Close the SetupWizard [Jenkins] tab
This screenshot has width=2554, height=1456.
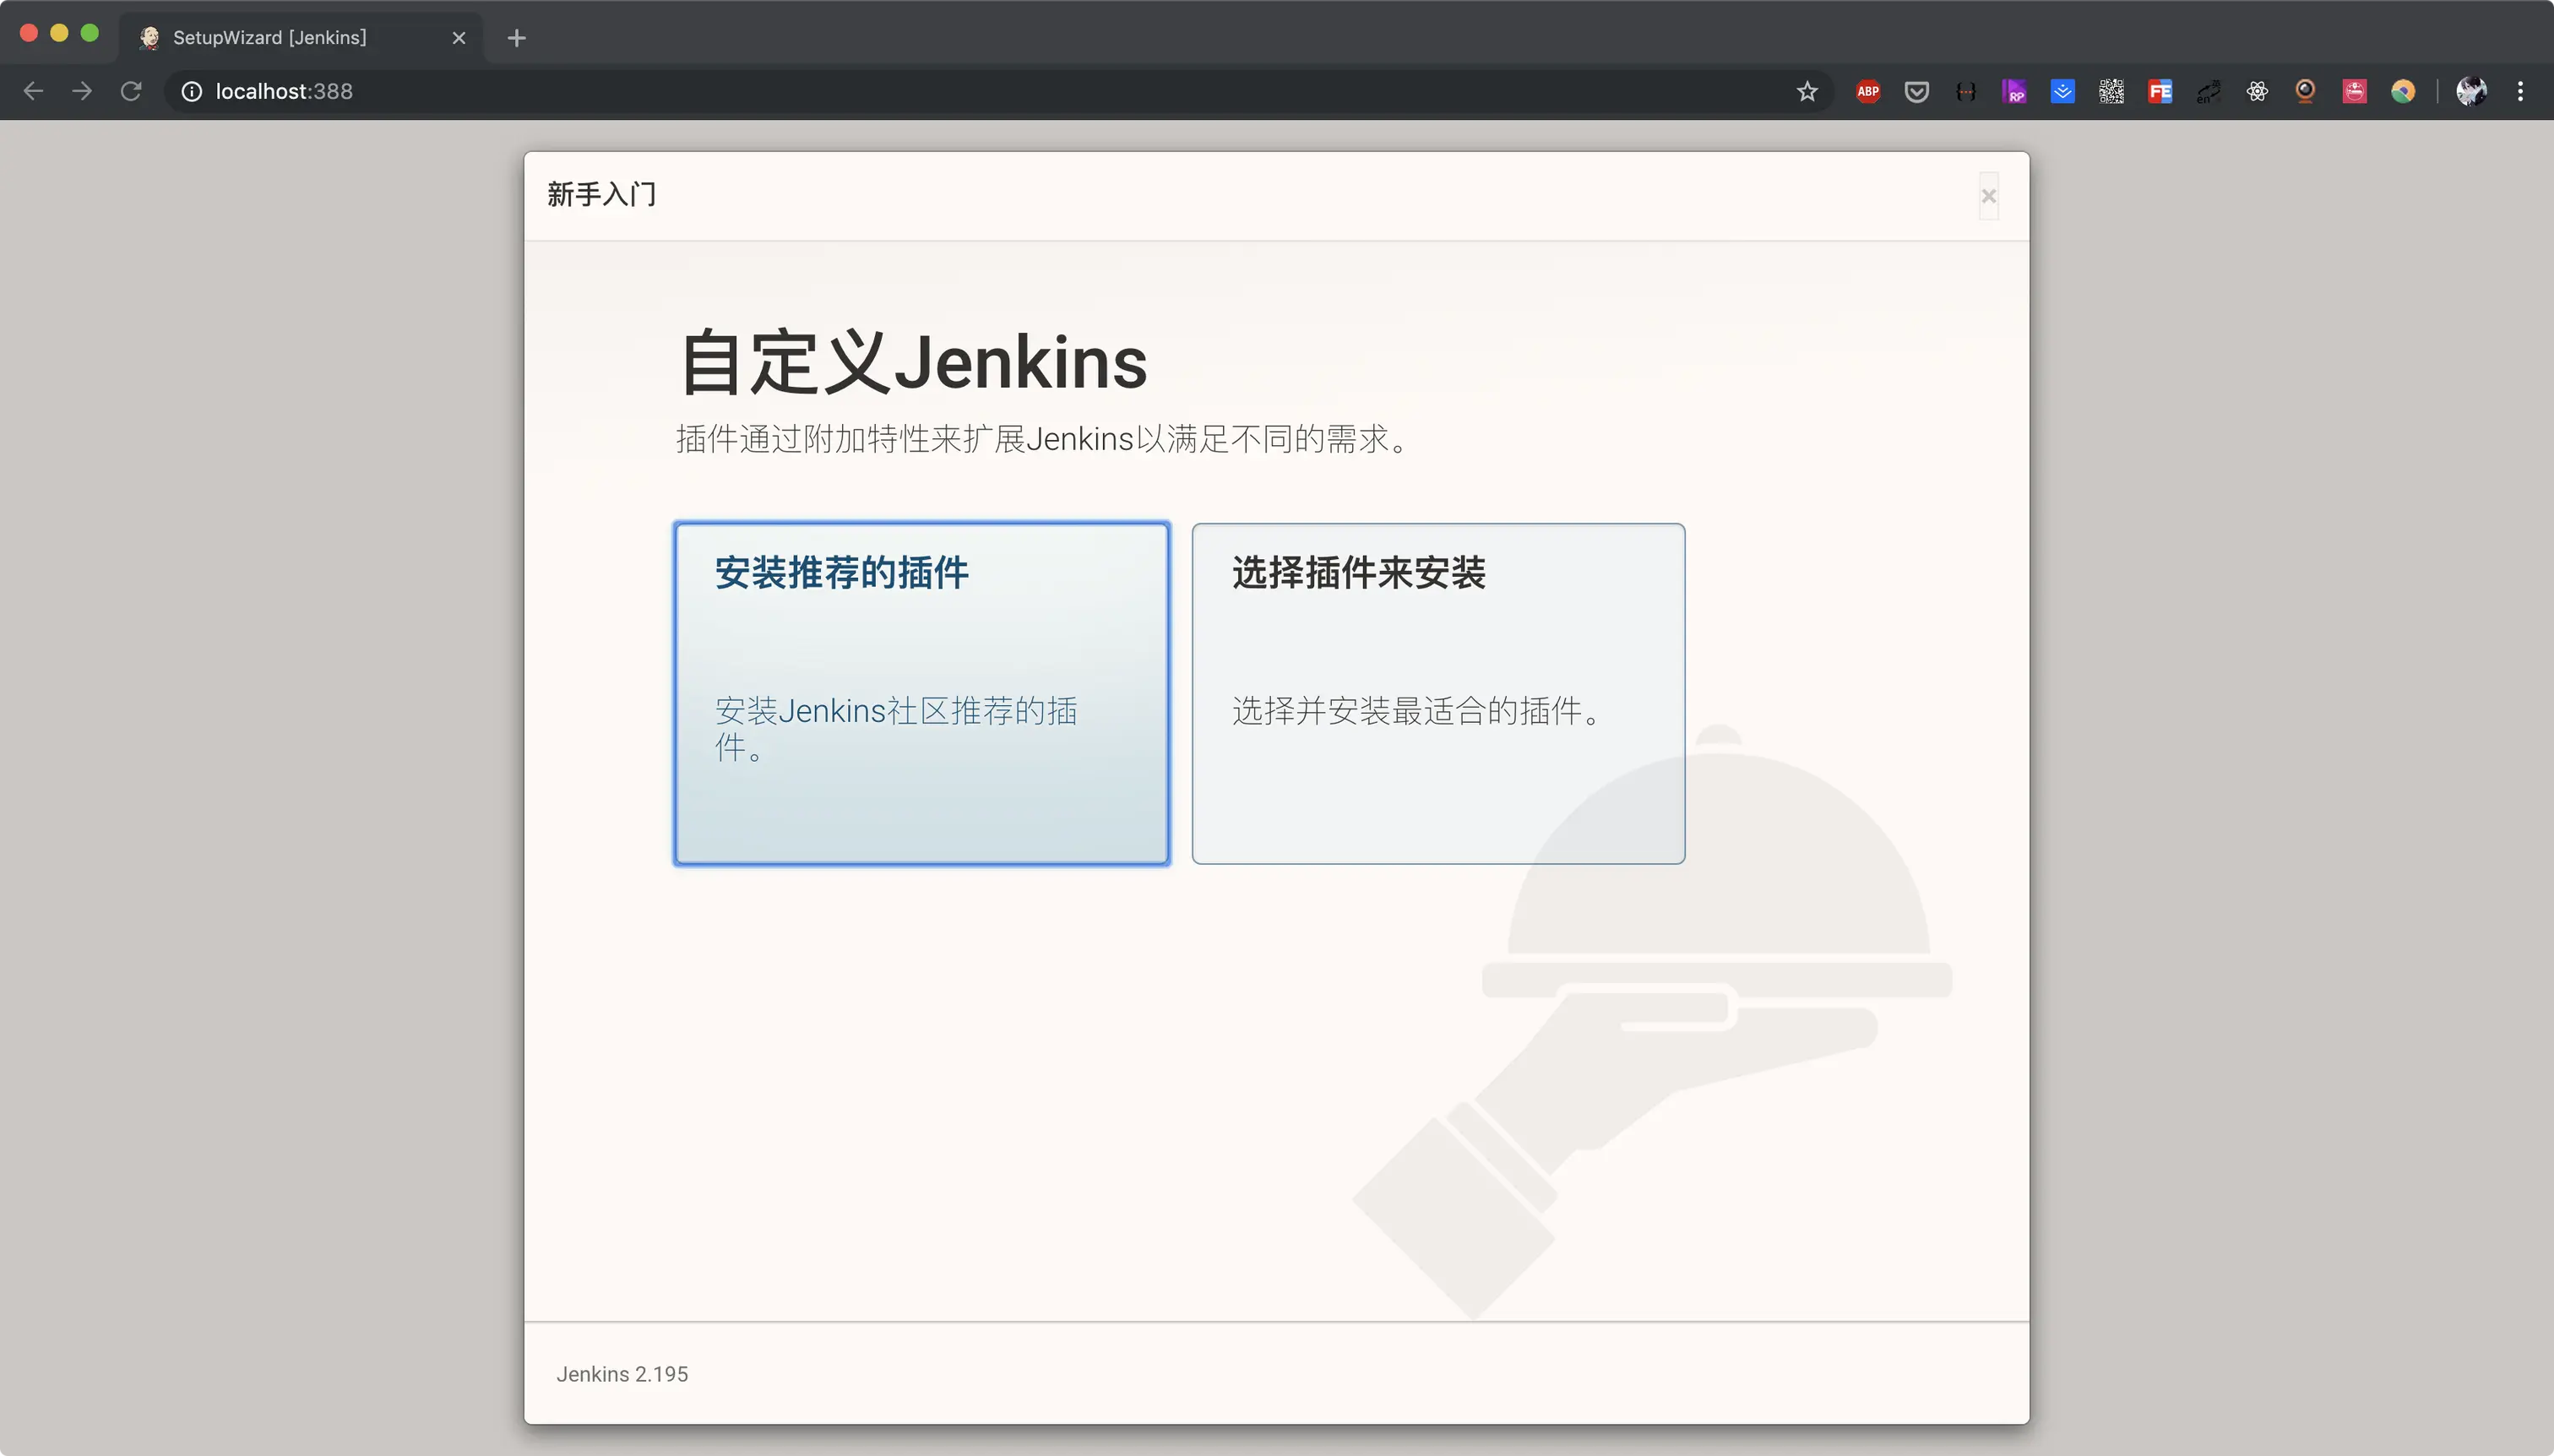[459, 37]
